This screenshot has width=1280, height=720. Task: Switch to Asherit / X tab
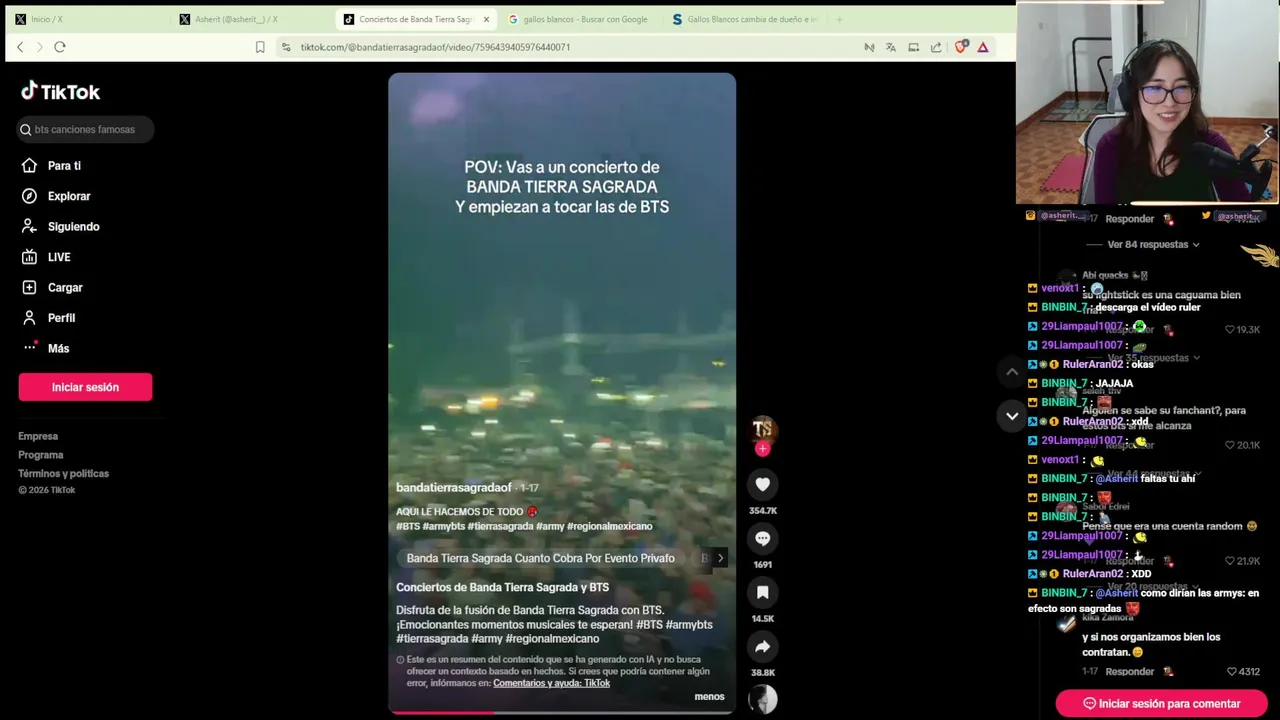click(250, 19)
